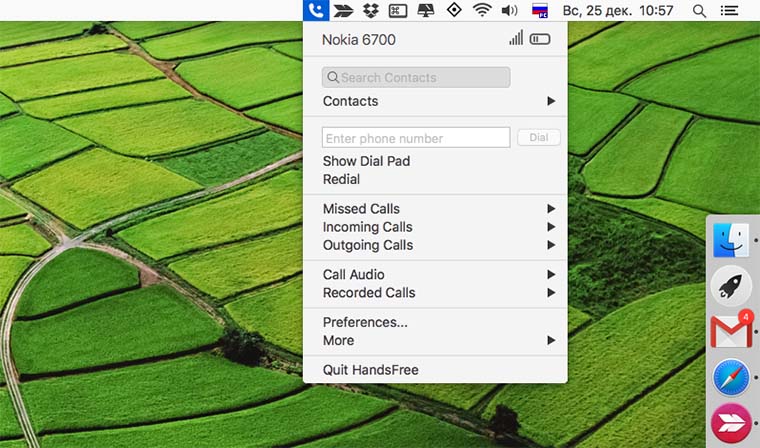Expand the Recorded Calls arrow

[x=551, y=292]
